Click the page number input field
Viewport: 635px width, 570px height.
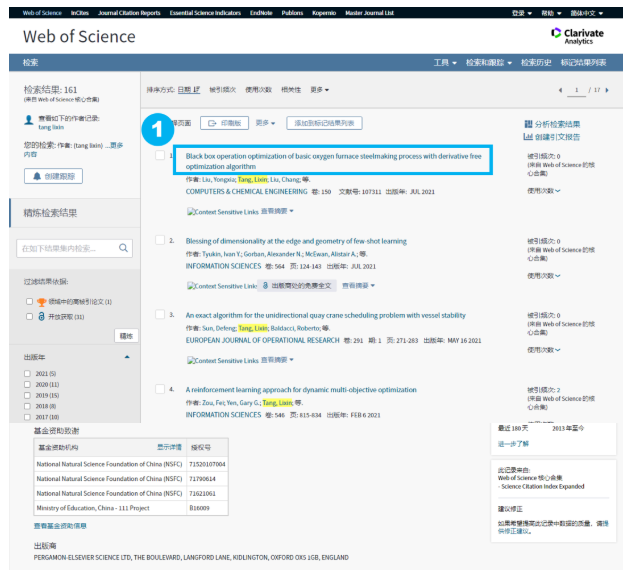pyautogui.click(x=576, y=90)
